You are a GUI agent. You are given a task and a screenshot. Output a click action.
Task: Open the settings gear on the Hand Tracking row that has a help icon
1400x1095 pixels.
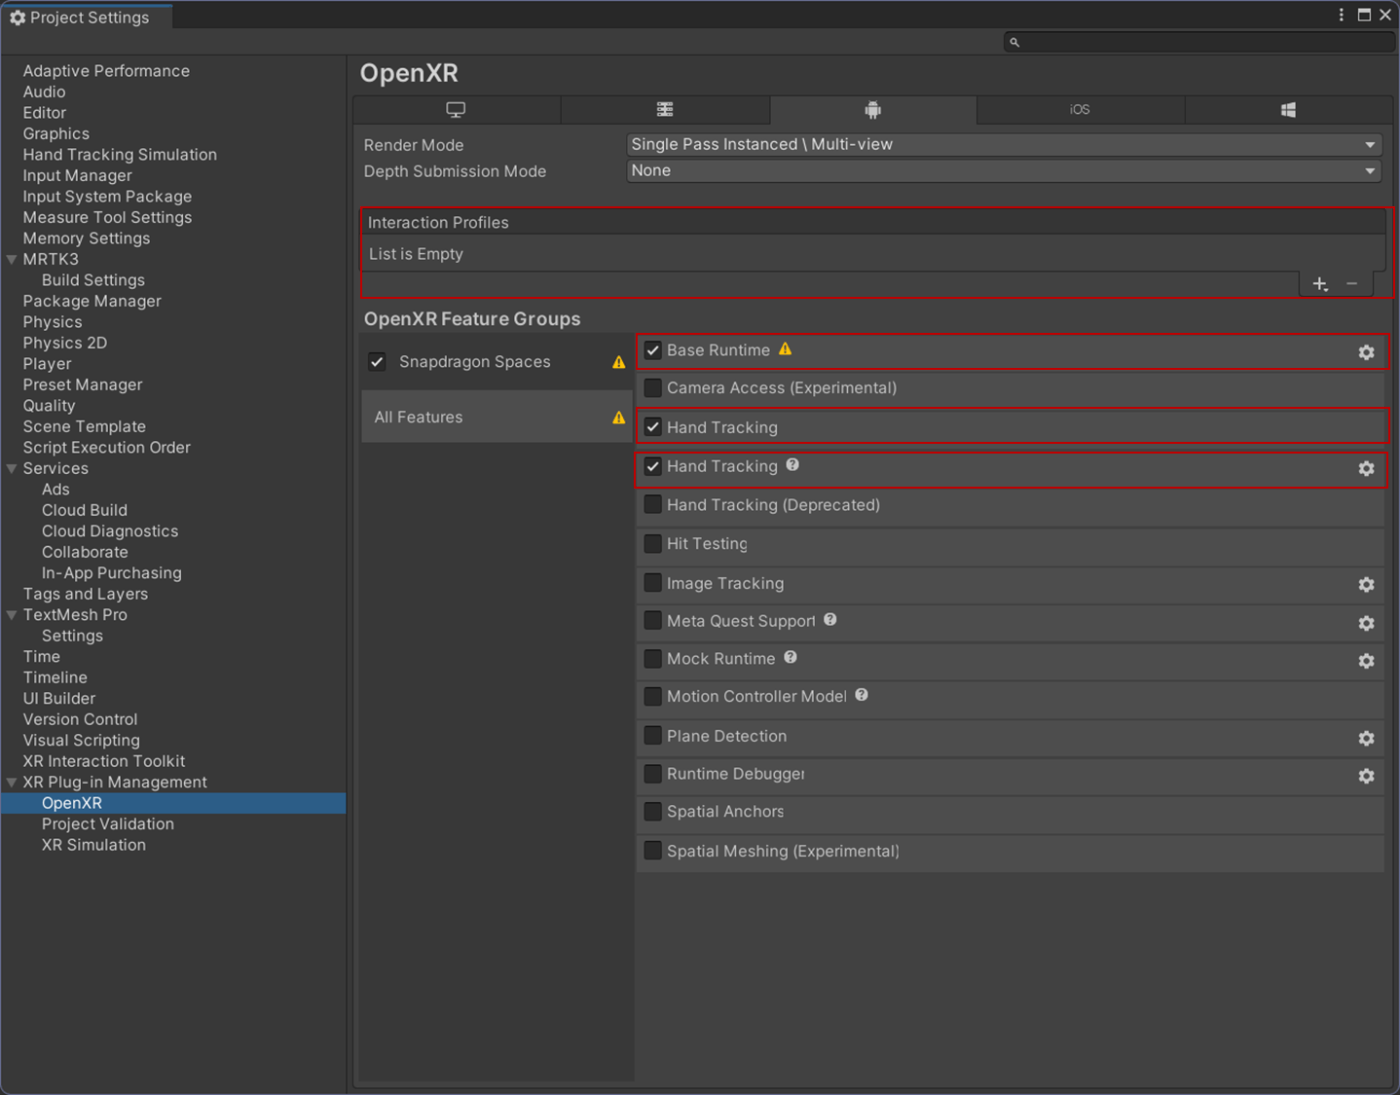tap(1366, 468)
